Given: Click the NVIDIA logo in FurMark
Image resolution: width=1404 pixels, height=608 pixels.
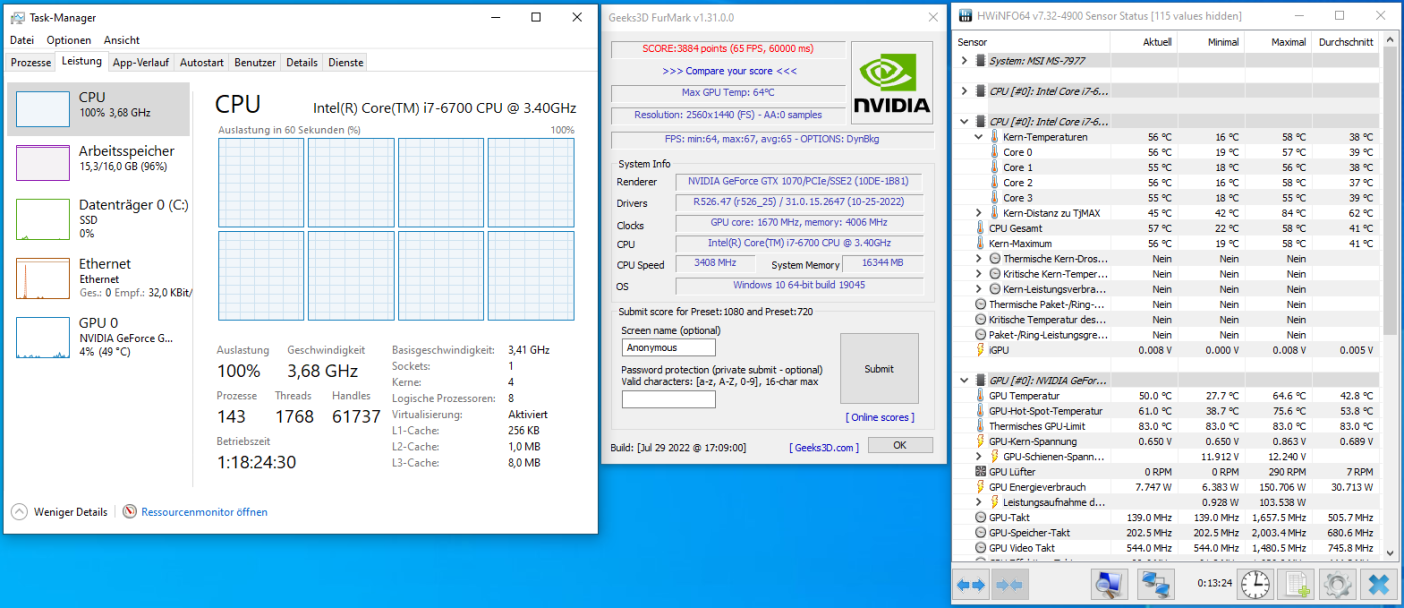Looking at the screenshot, I should point(893,83).
